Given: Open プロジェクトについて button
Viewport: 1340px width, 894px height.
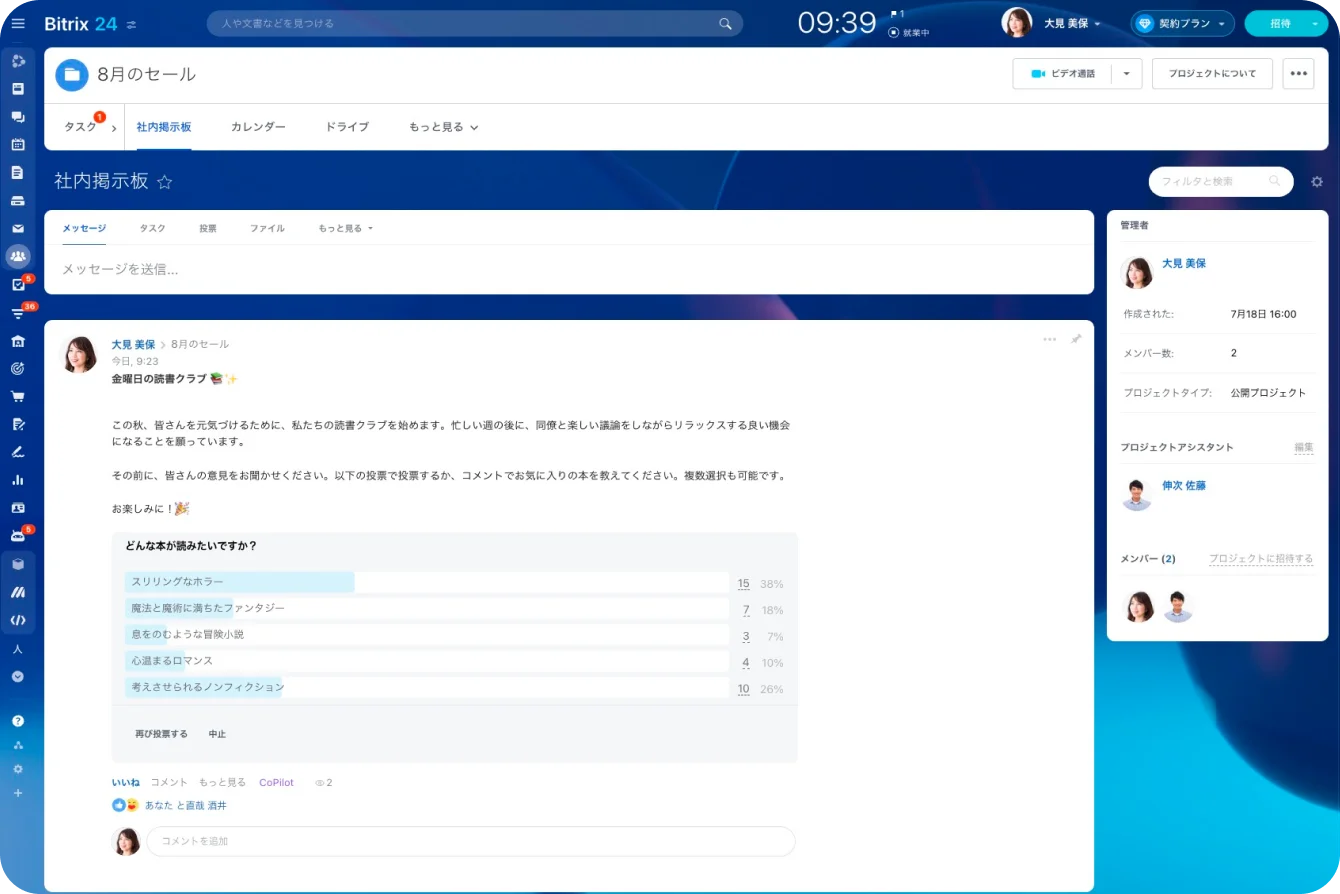Looking at the screenshot, I should coord(1212,74).
